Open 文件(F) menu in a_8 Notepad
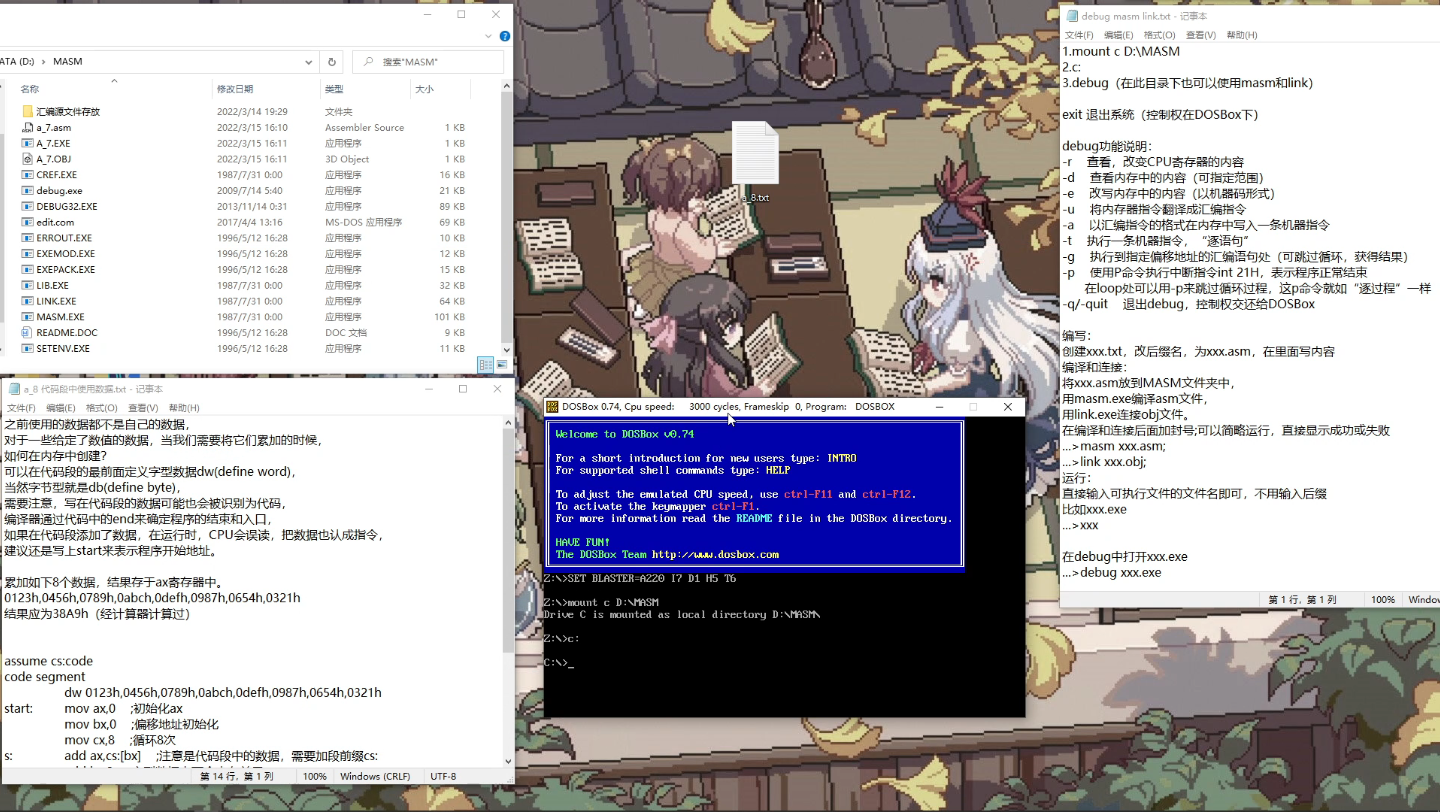The width and height of the screenshot is (1440, 812). (x=21, y=408)
